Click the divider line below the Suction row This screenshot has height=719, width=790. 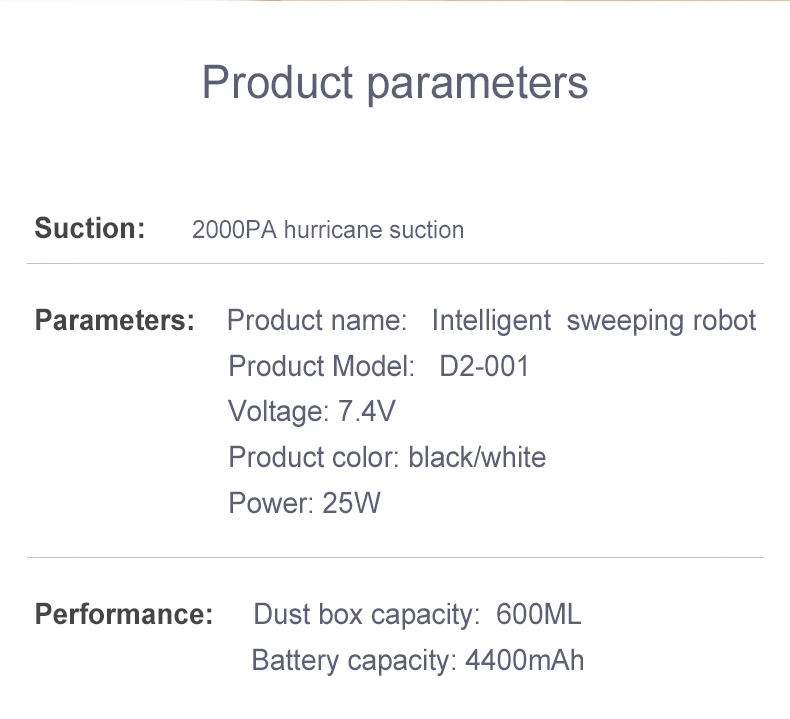coord(395,264)
